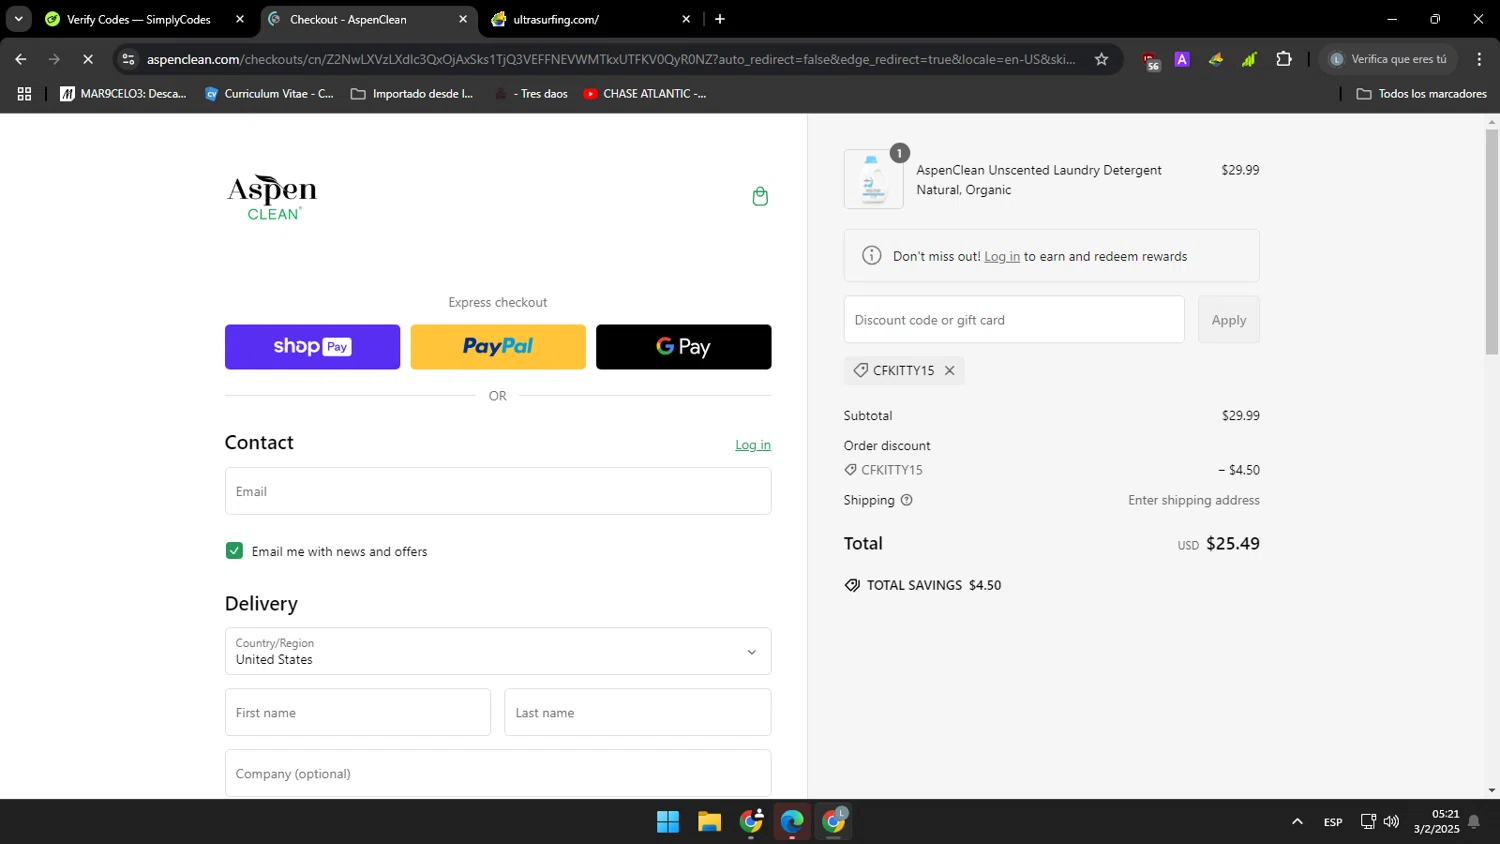Click the green chart extension icon
The image size is (1500, 844).
point(1249,59)
